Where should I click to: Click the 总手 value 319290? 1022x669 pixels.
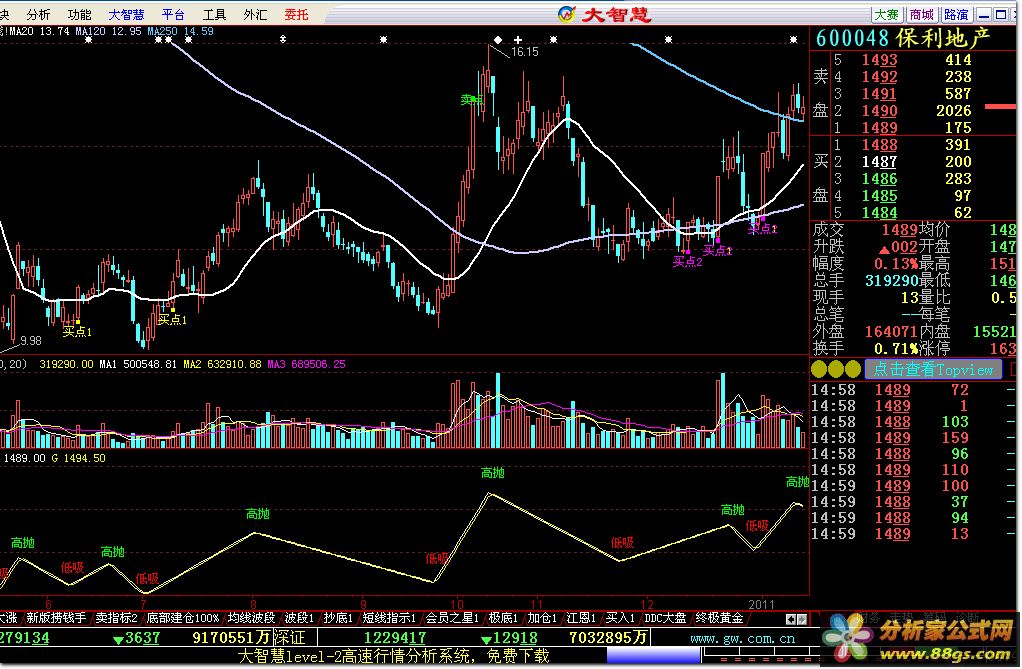point(891,281)
